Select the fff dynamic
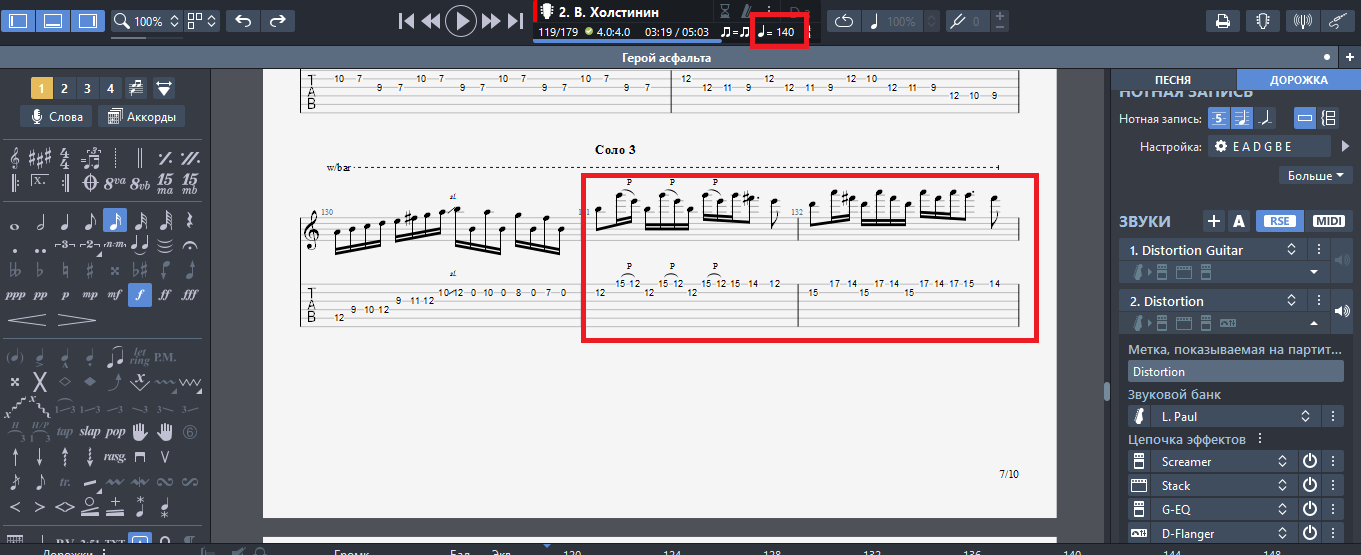This screenshot has height=555, width=1361. (x=190, y=295)
